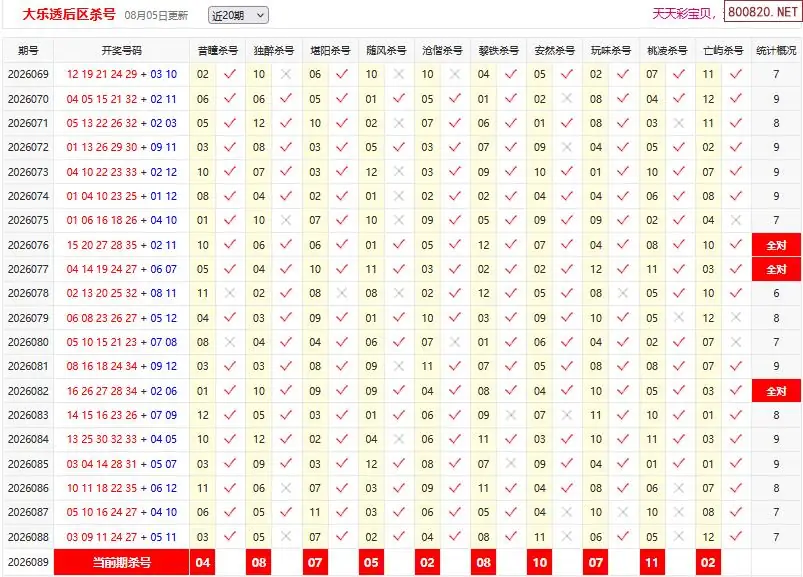Select the 独醉杀号 column header
The width and height of the screenshot is (803, 577).
click(x=273, y=50)
